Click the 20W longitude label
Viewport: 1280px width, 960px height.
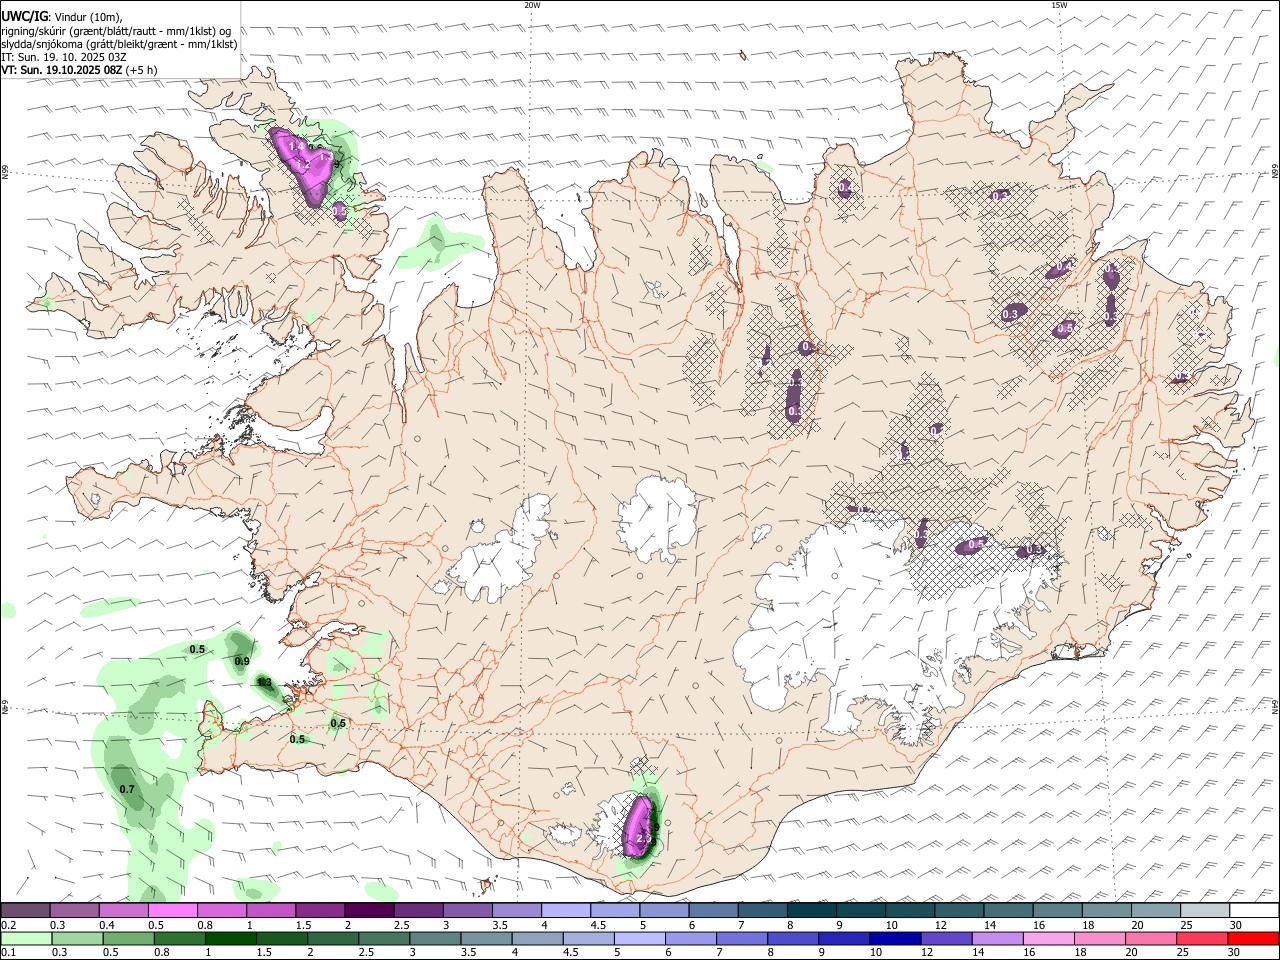coord(532,5)
